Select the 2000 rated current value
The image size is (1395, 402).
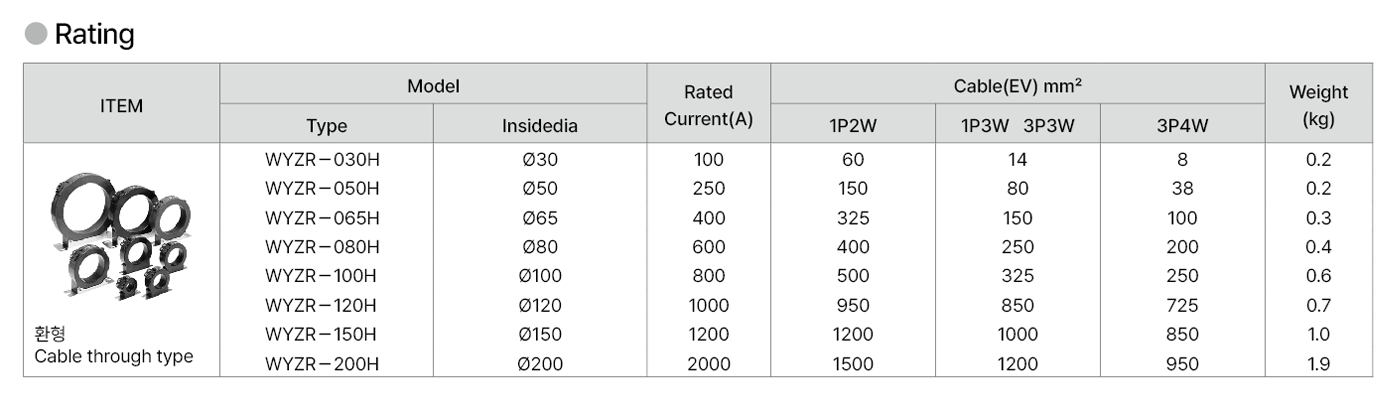pyautogui.click(x=709, y=364)
